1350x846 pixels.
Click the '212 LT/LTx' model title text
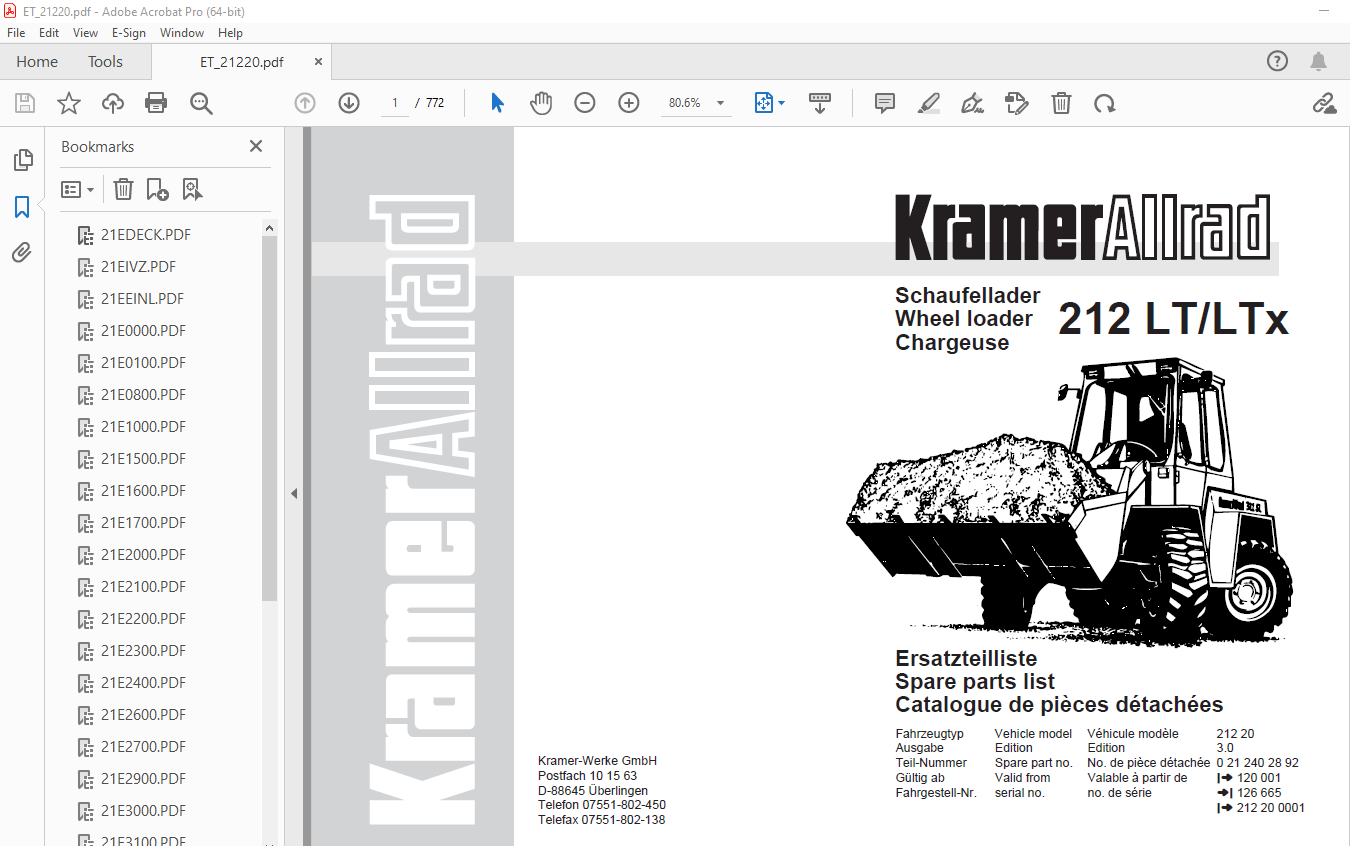tap(1174, 320)
